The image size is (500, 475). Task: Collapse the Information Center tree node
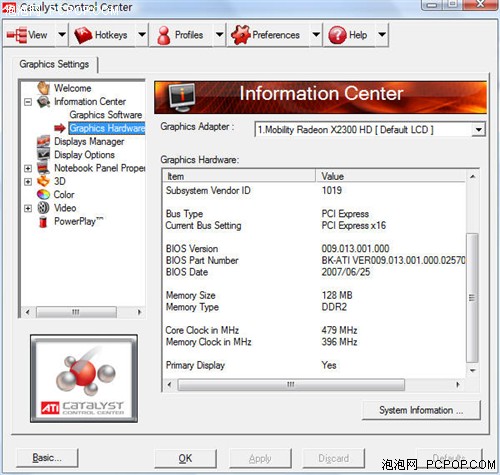pyautogui.click(x=28, y=102)
